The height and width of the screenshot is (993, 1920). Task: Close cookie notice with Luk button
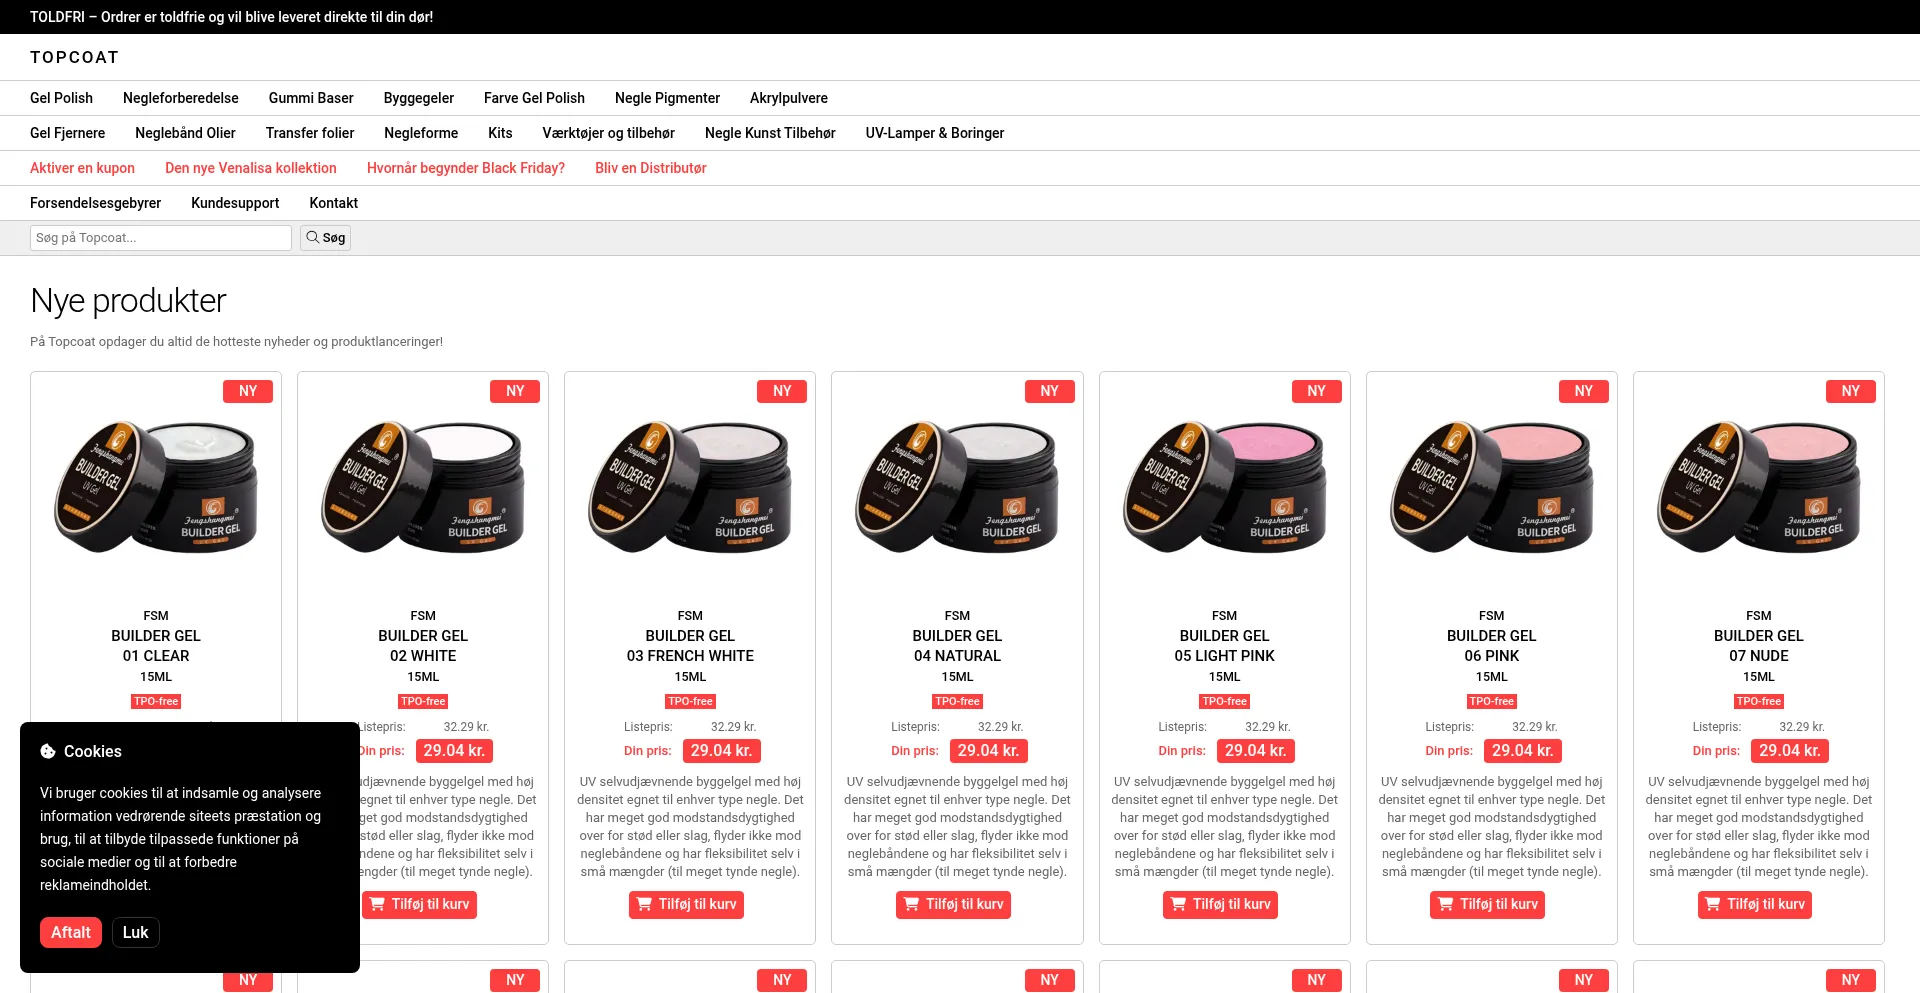135,932
